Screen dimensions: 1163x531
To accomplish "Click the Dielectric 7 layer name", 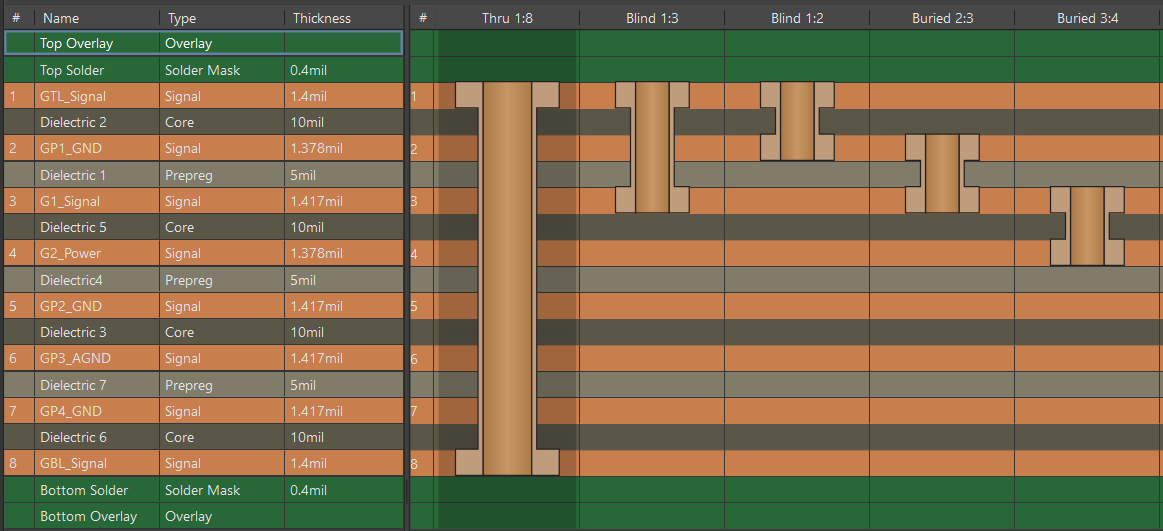I will point(73,386).
